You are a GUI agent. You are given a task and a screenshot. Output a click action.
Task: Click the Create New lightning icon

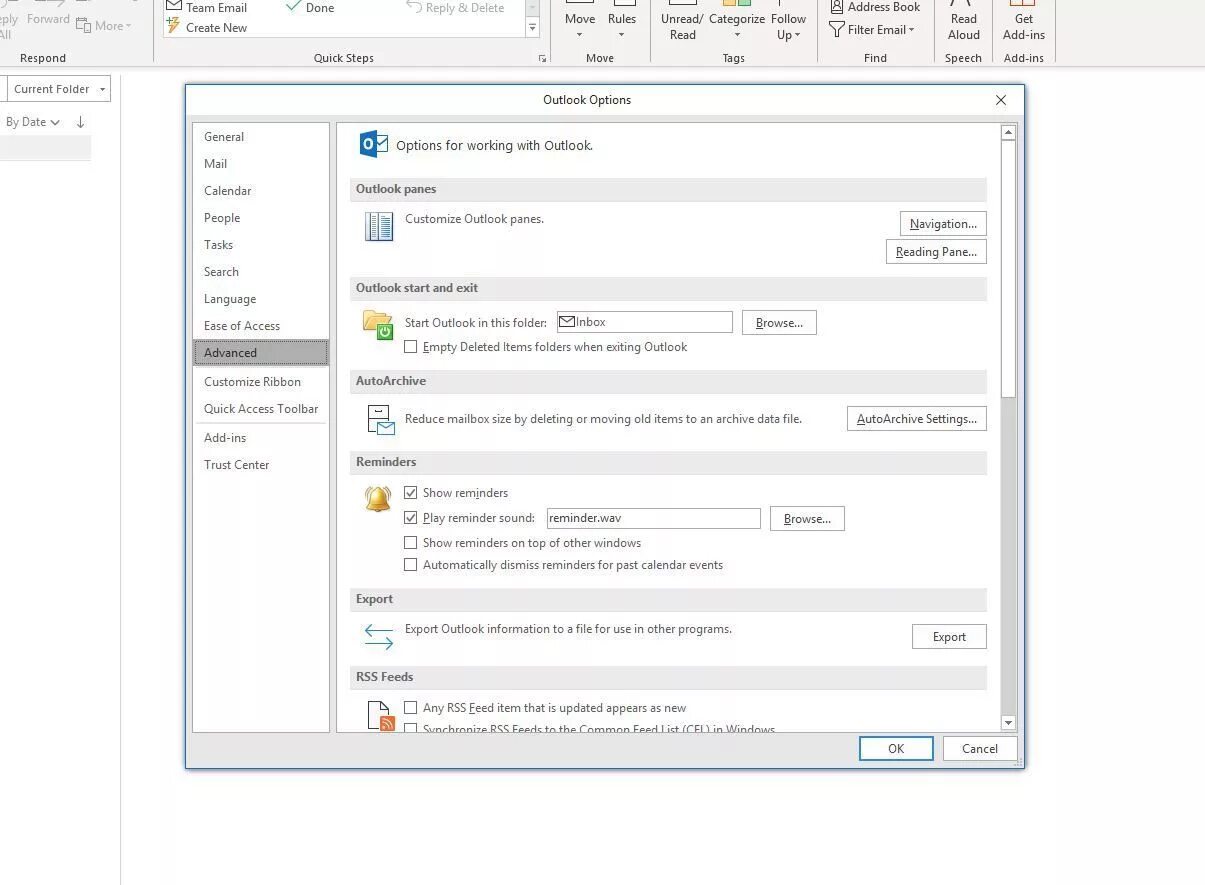point(174,27)
